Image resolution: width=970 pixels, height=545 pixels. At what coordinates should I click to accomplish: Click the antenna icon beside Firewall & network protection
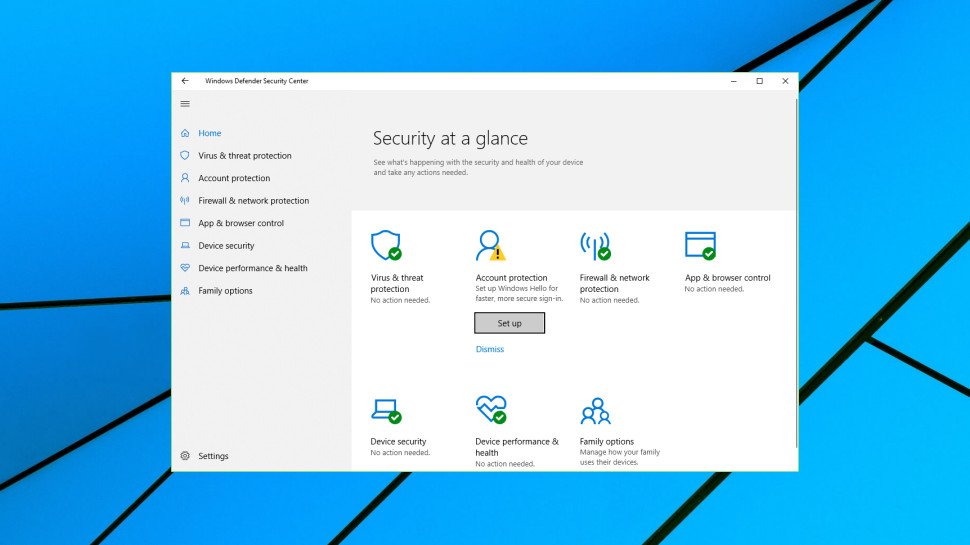185,200
